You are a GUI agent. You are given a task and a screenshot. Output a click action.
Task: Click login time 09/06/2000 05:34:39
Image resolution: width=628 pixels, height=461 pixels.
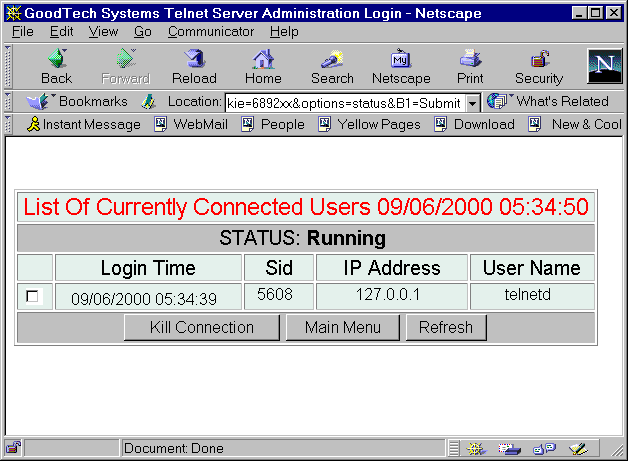coord(144,299)
